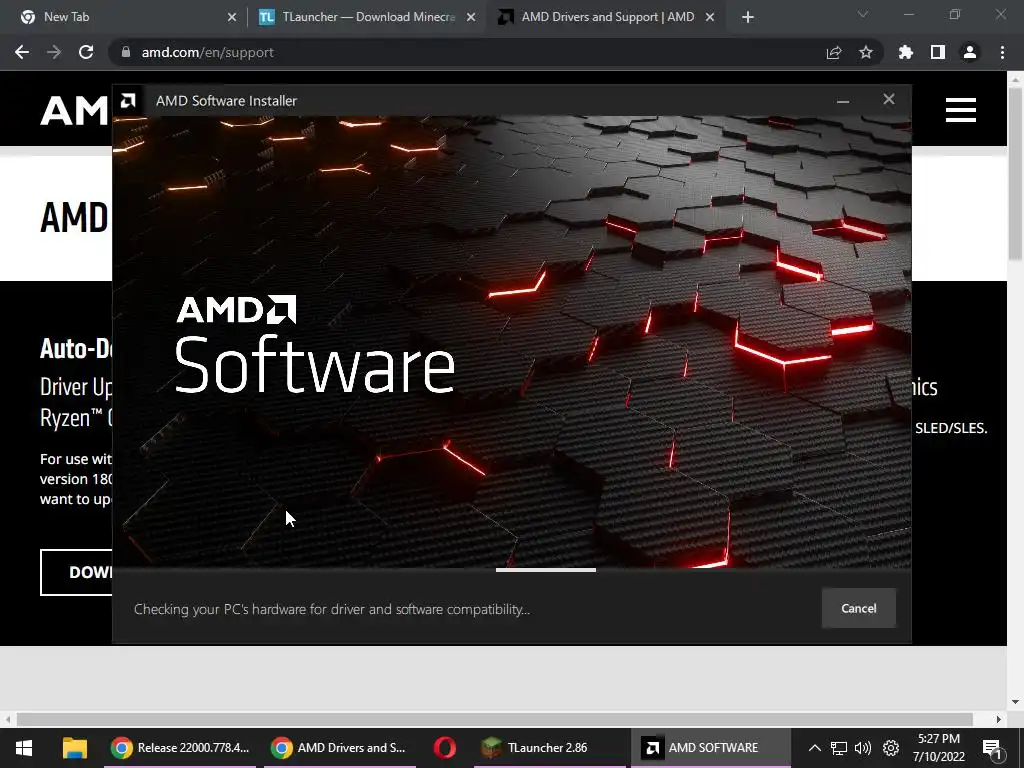This screenshot has width=1024, height=768.
Task: Open a new browser tab with plus
Action: click(748, 18)
